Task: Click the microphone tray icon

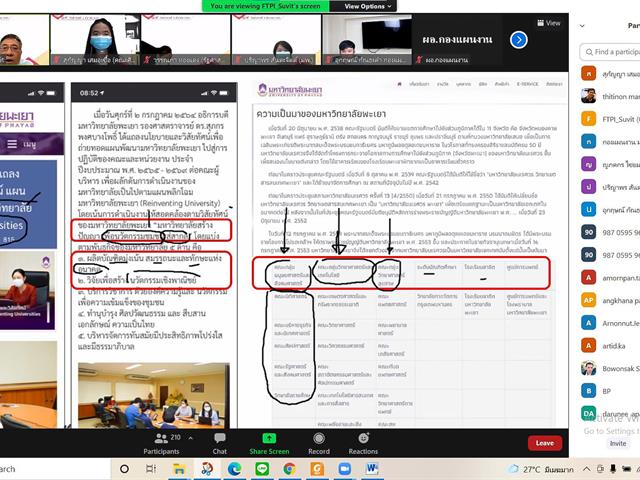Action: click(x=613, y=469)
